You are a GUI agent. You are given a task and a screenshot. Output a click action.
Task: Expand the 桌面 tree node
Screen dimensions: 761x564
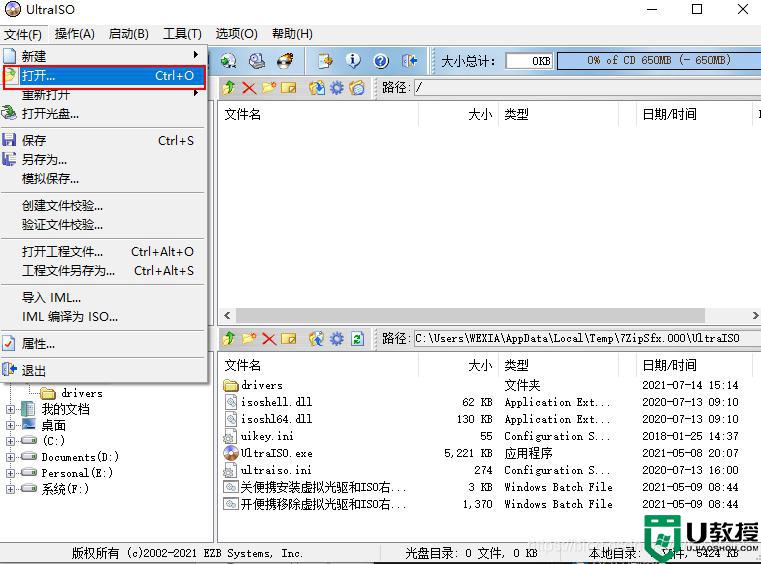[x=10, y=425]
